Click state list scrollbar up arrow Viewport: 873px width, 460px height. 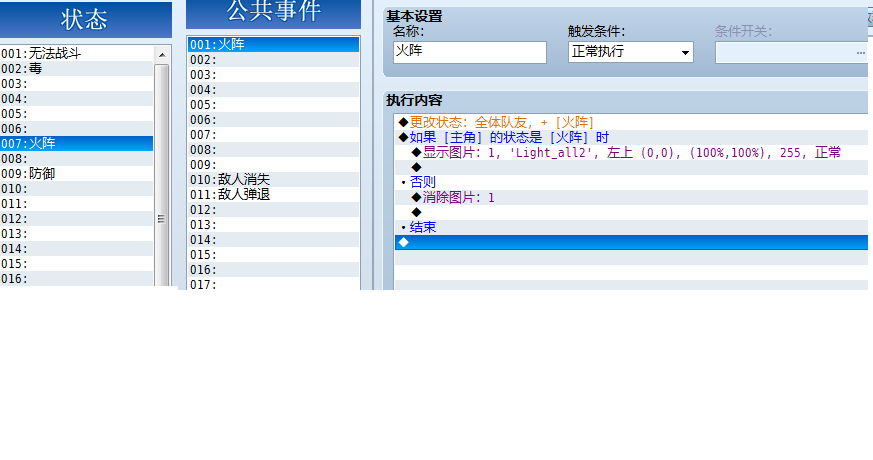(161, 55)
